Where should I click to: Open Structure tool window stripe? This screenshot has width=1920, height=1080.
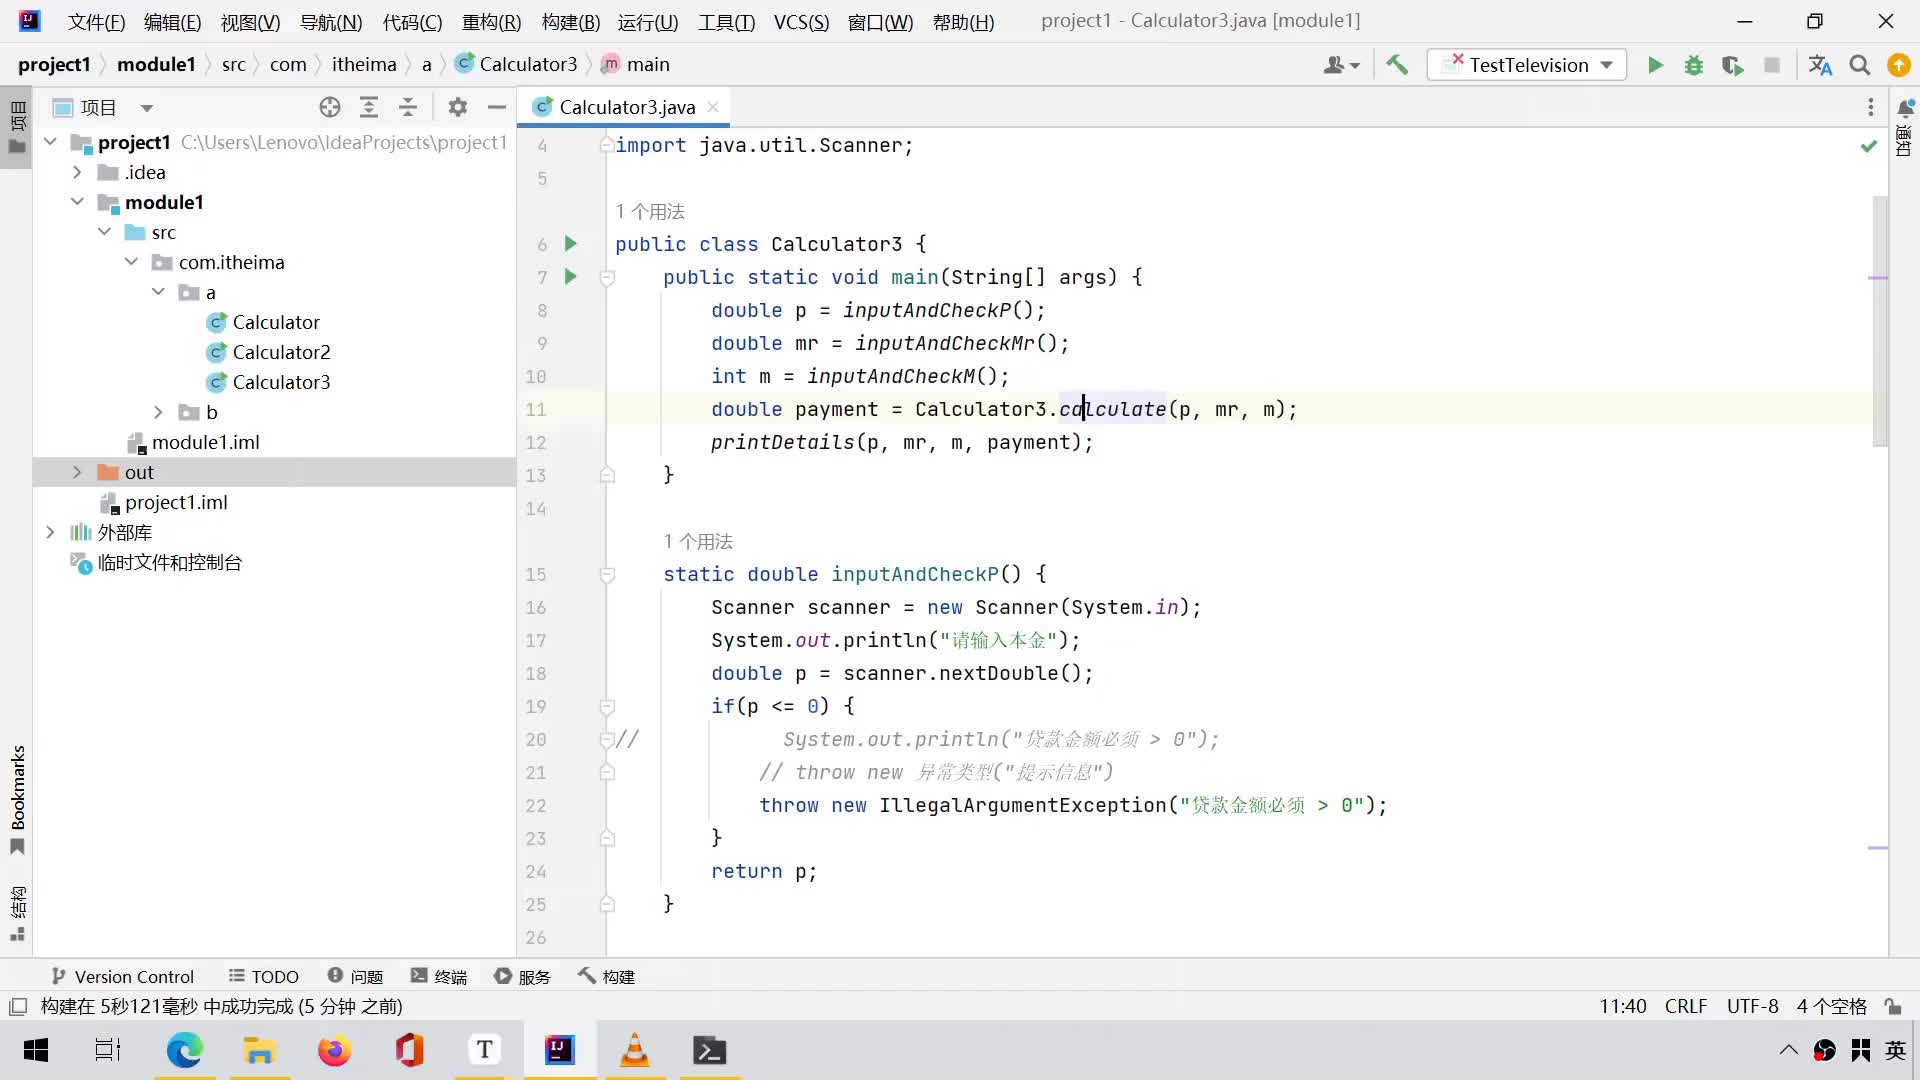coord(17,913)
